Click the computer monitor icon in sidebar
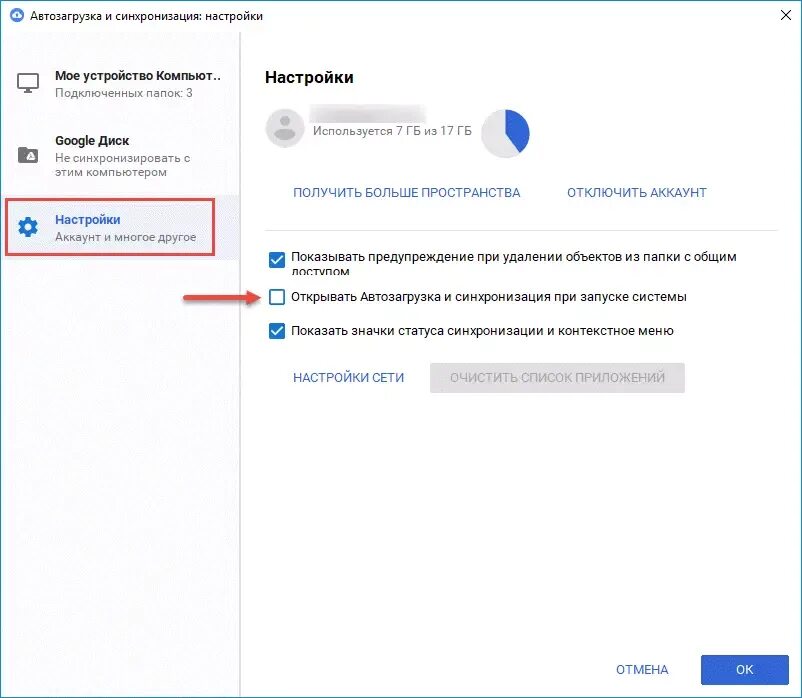The image size is (802, 698). pyautogui.click(x=28, y=83)
